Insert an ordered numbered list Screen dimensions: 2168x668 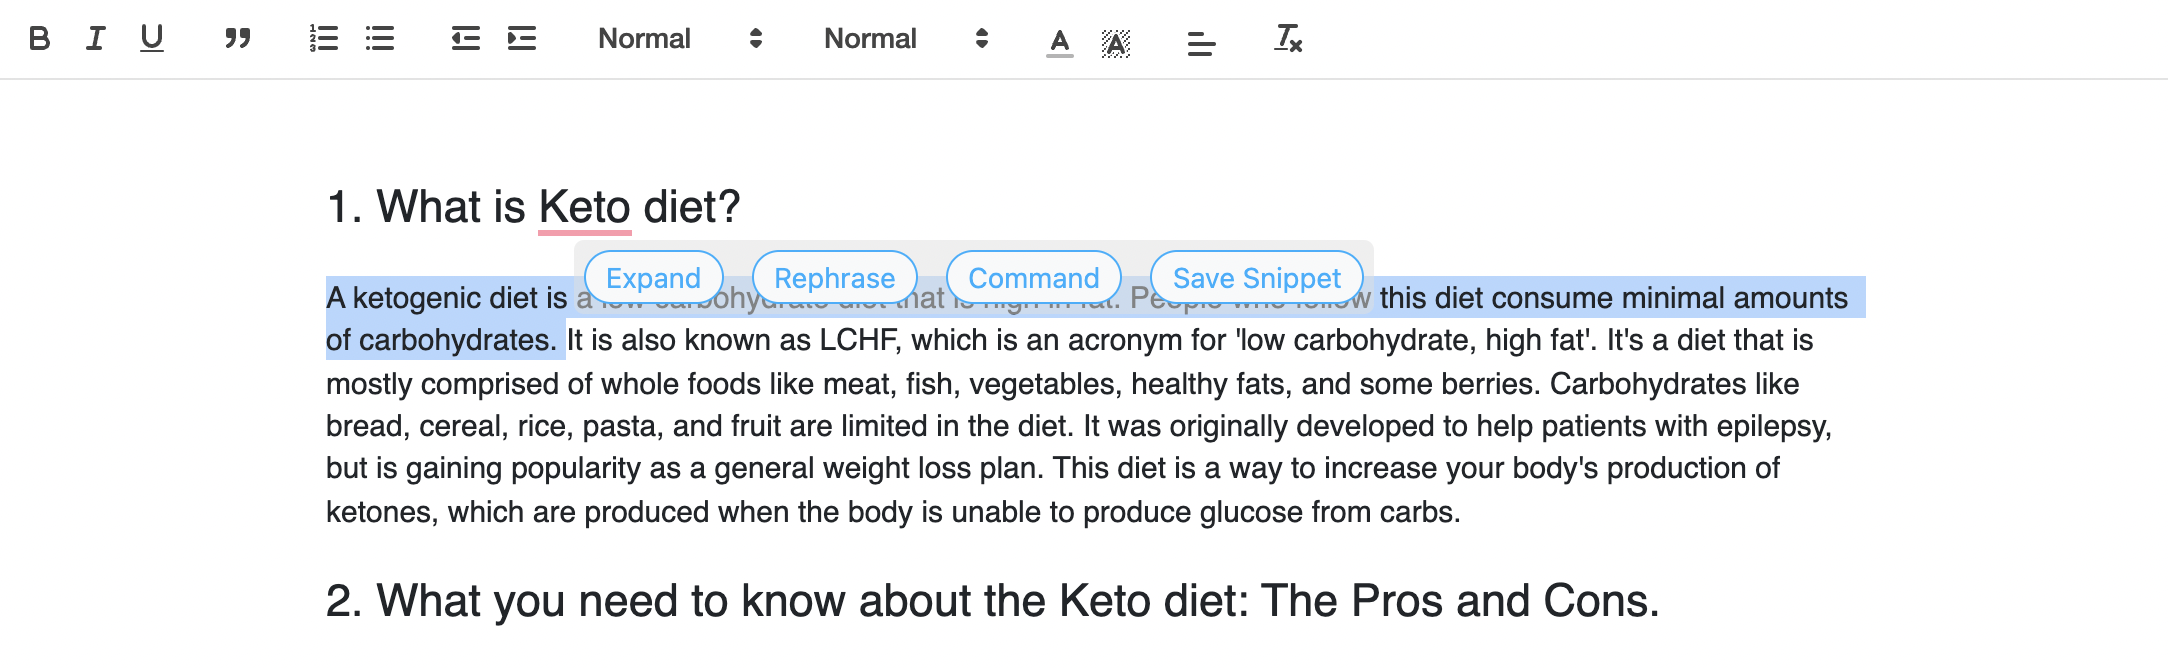click(x=323, y=39)
